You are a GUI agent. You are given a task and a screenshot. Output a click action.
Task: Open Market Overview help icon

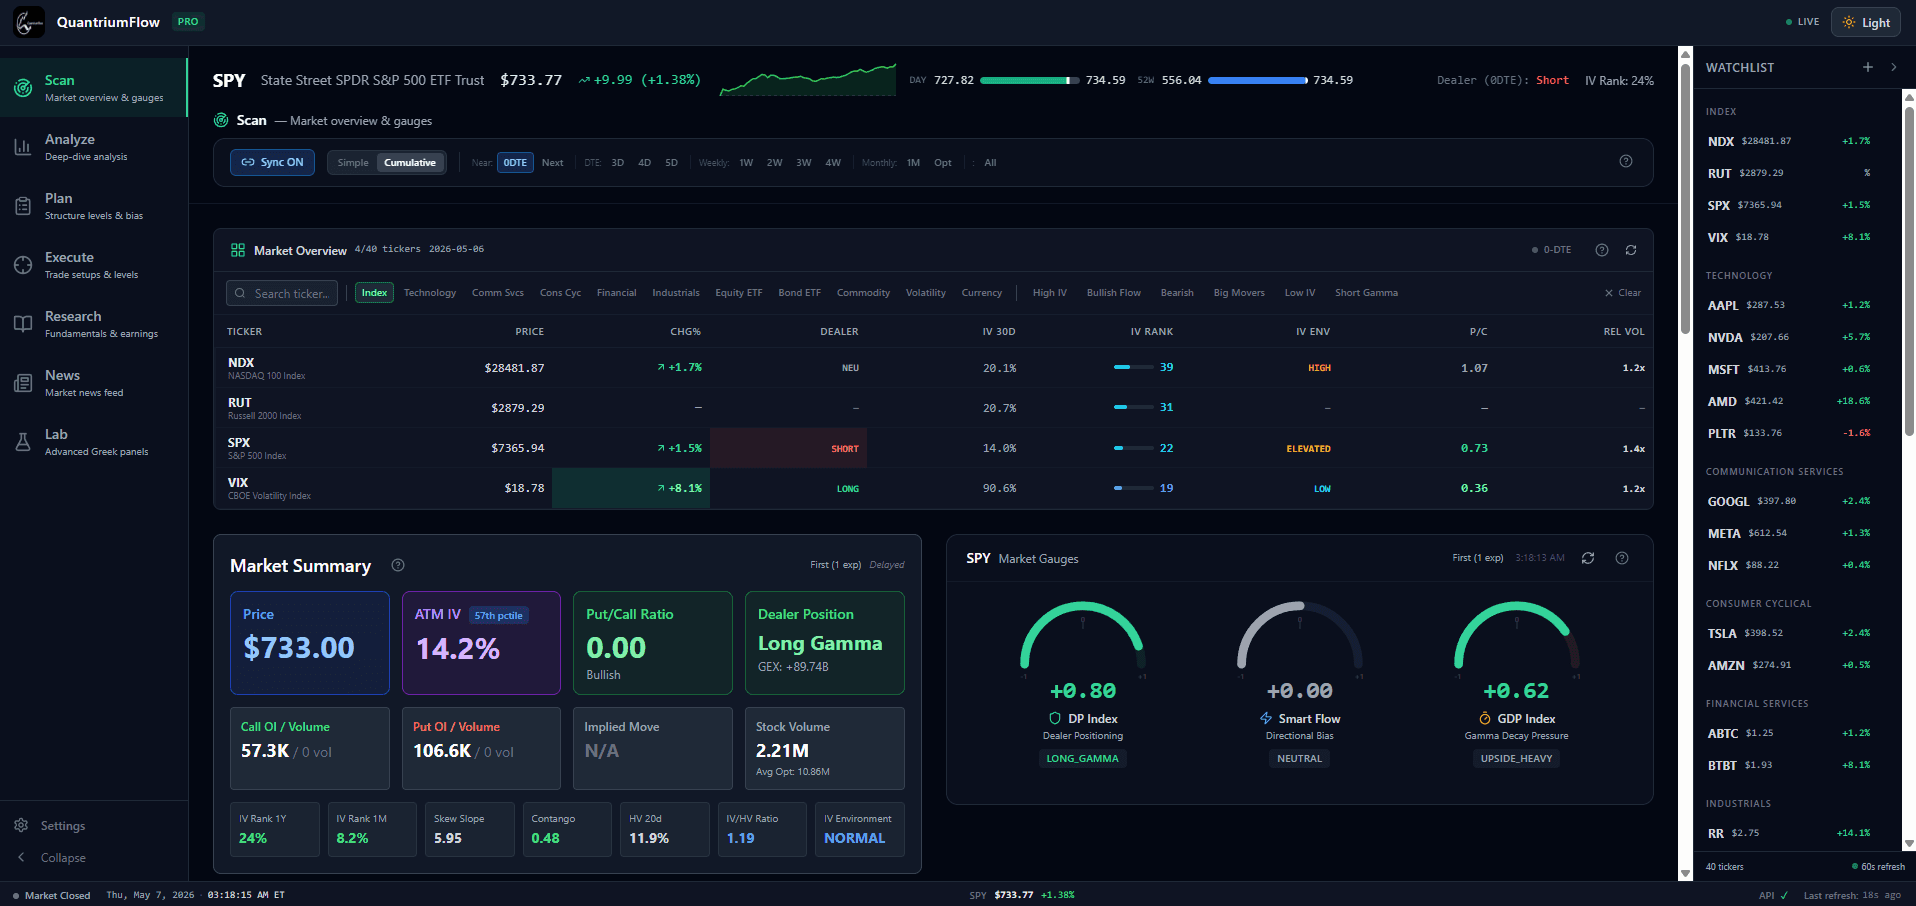click(x=1602, y=250)
